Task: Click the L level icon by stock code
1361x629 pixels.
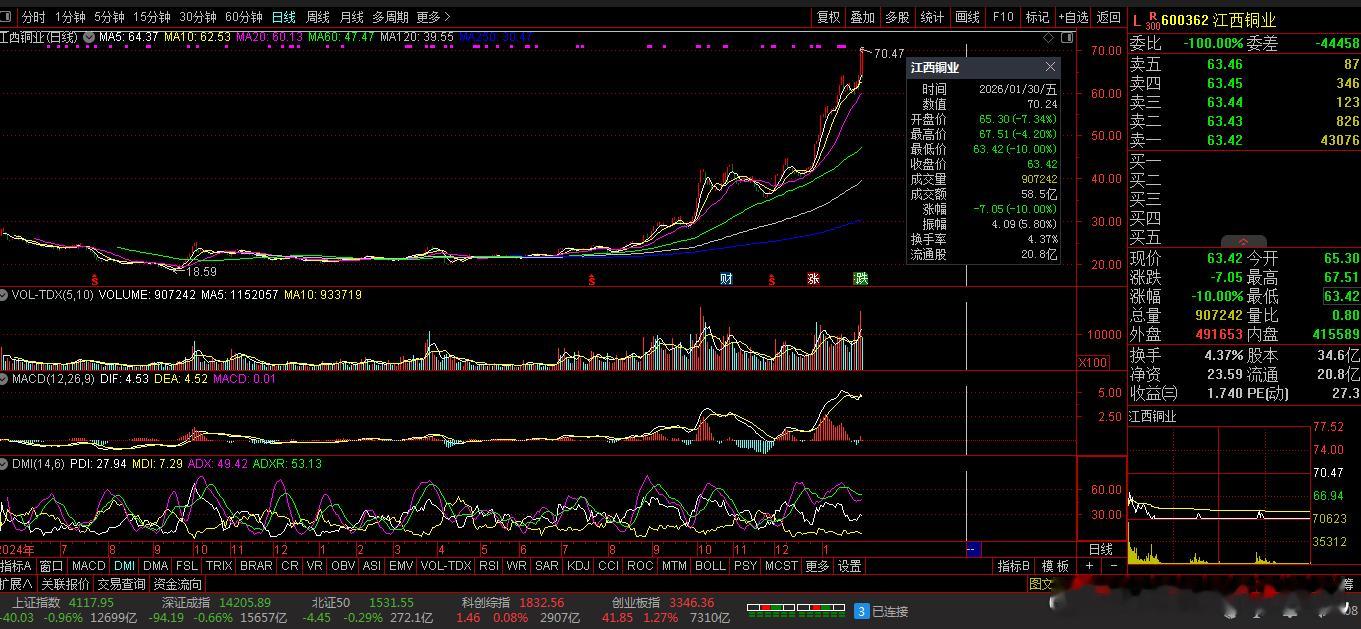Action: tap(1136, 20)
